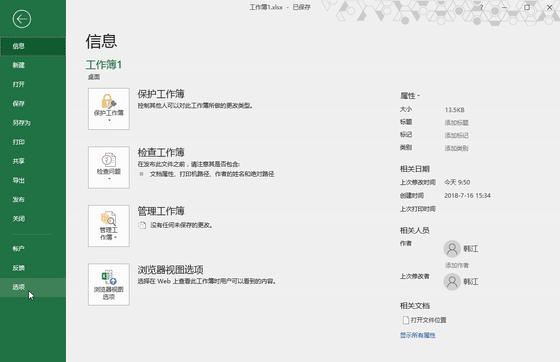Click the 相关人员 heading
Viewport: 560px width, 362px height.
click(415, 230)
